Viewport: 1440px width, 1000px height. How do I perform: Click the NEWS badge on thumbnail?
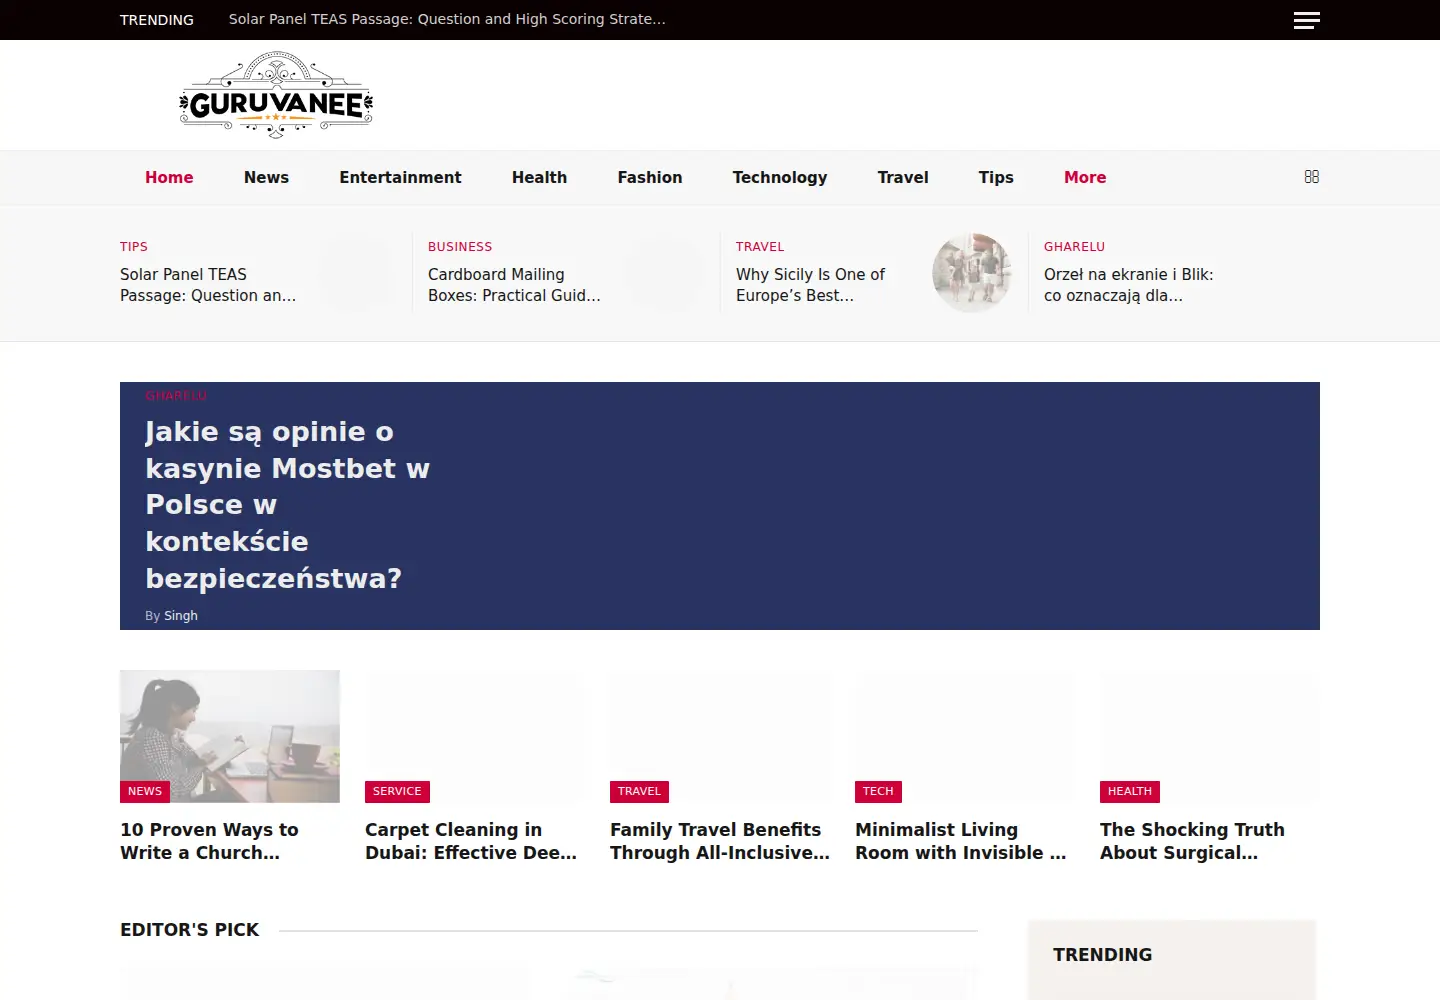click(x=145, y=791)
